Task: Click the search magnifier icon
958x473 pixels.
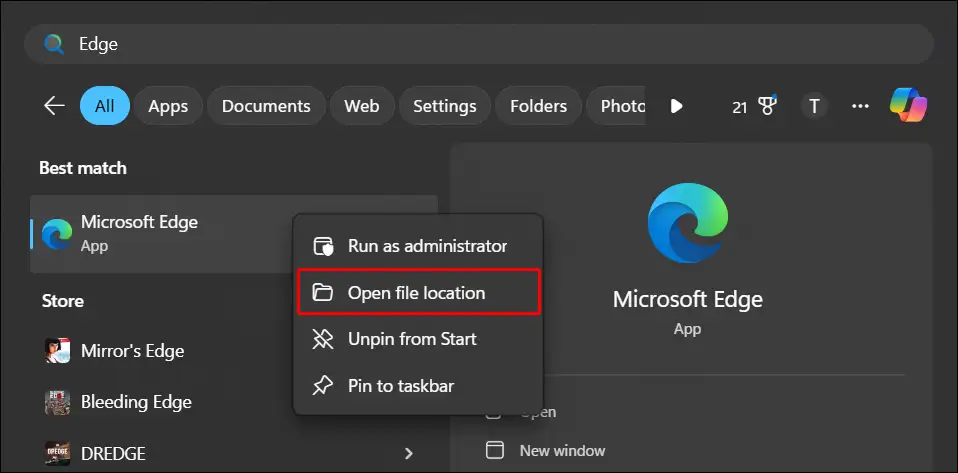Action: (x=54, y=44)
